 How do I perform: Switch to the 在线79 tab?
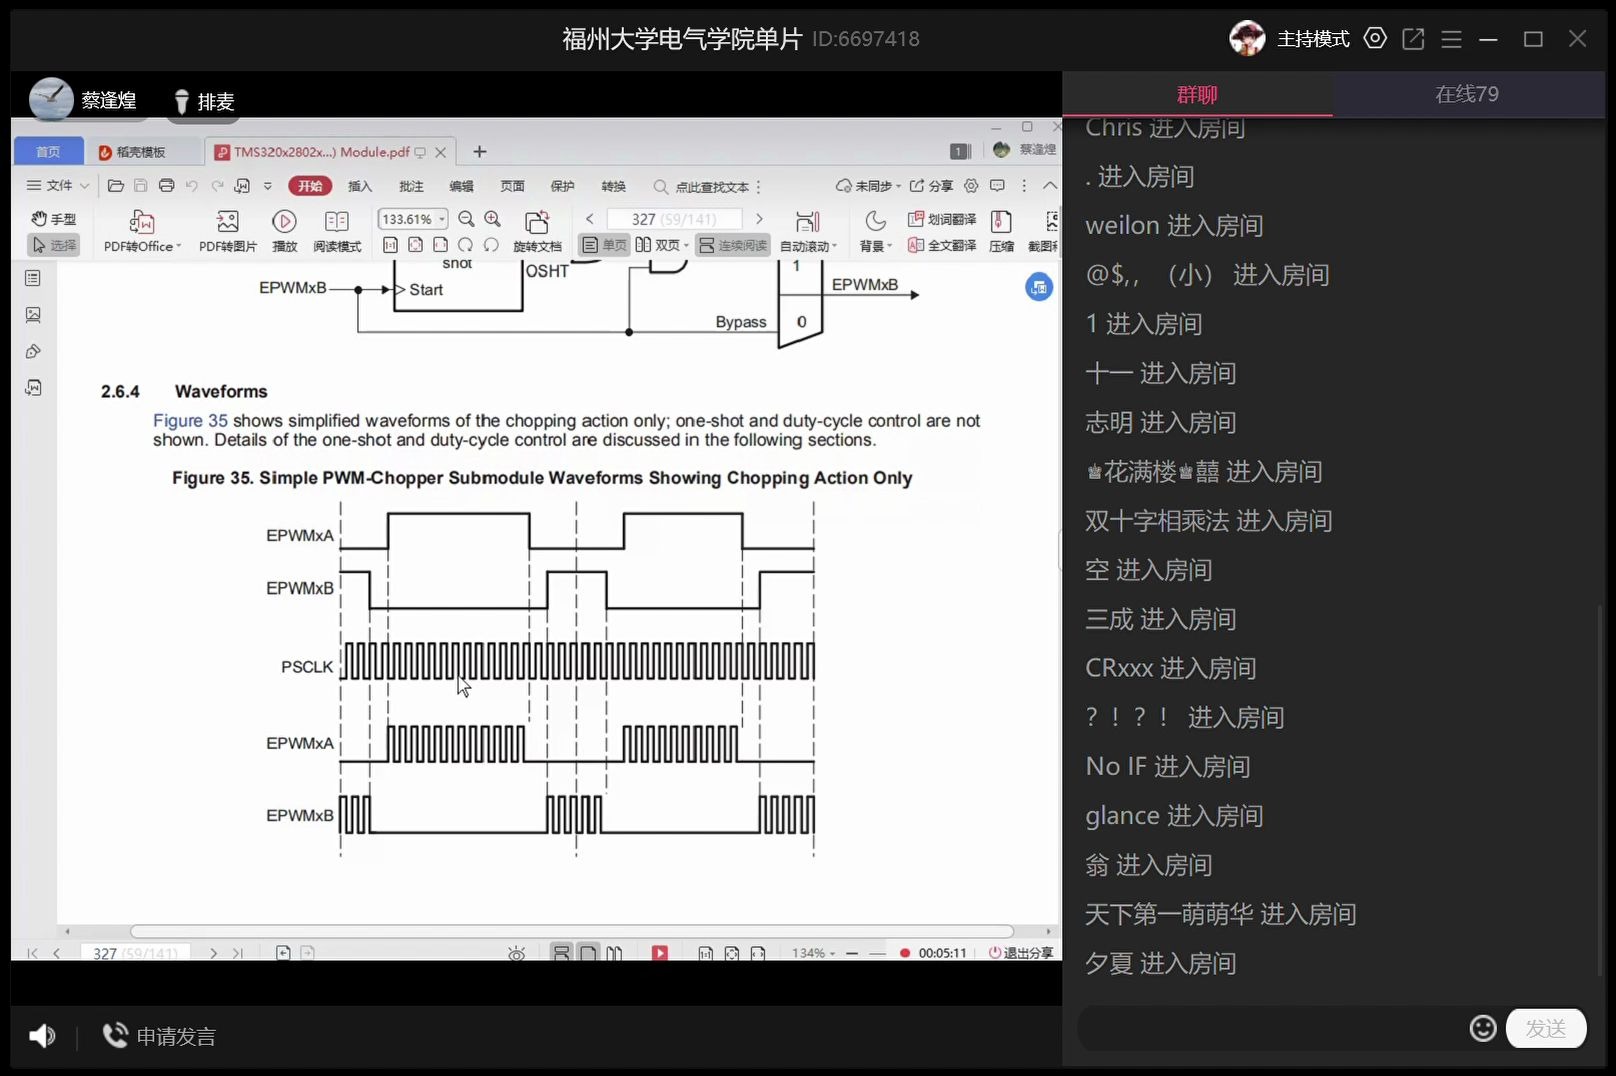pyautogui.click(x=1466, y=93)
